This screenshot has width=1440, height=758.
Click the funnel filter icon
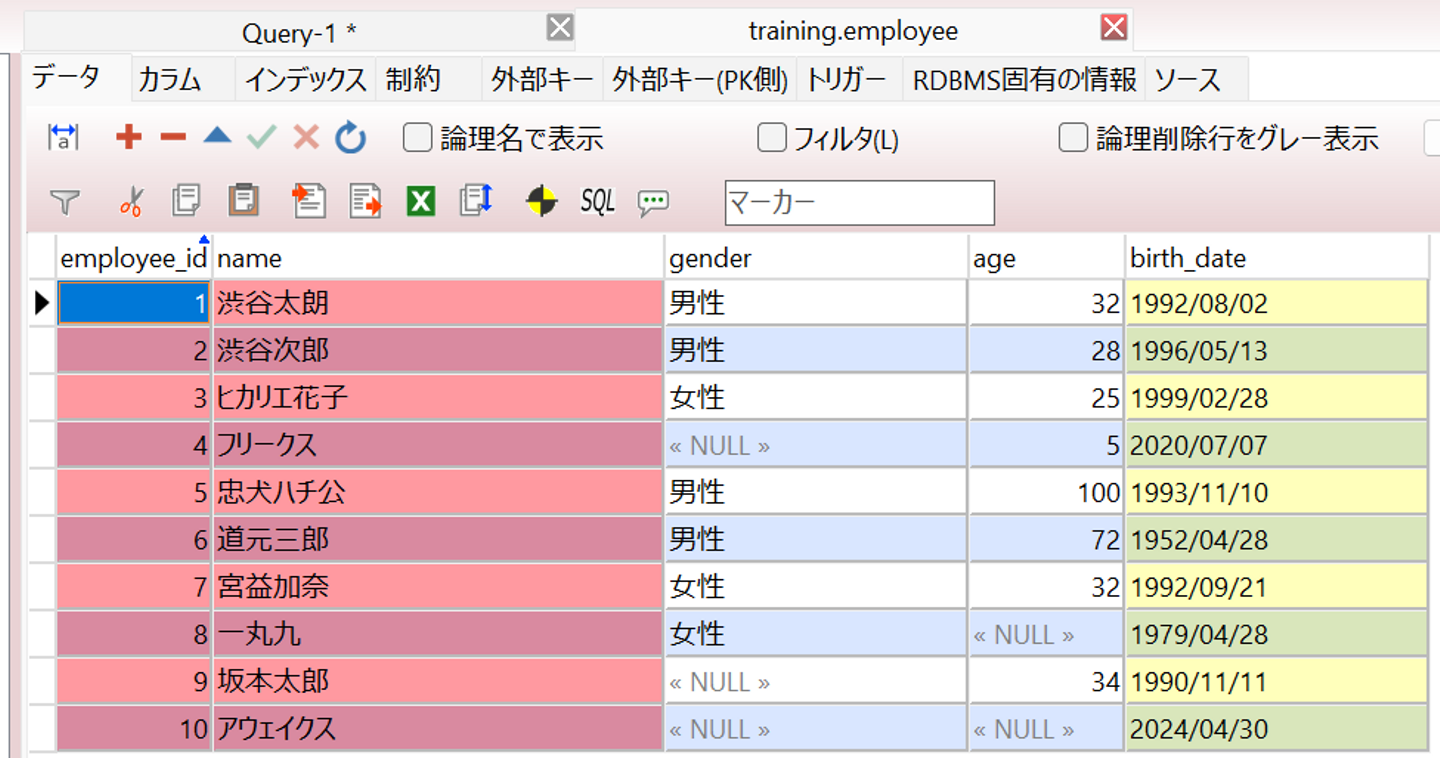tap(64, 203)
